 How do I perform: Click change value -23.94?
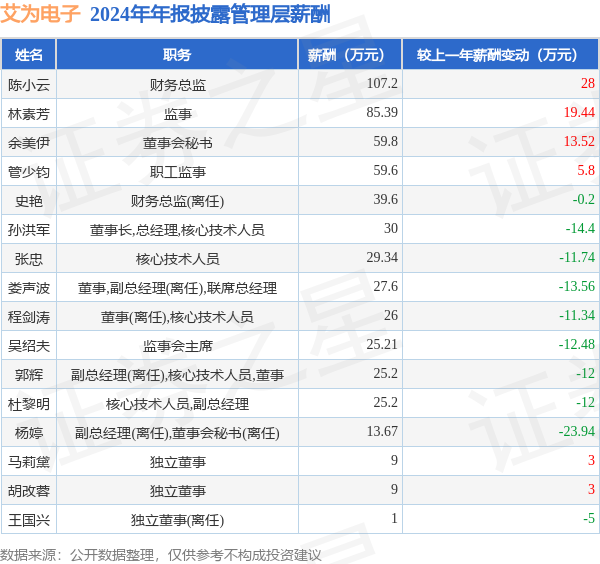[x=577, y=432]
